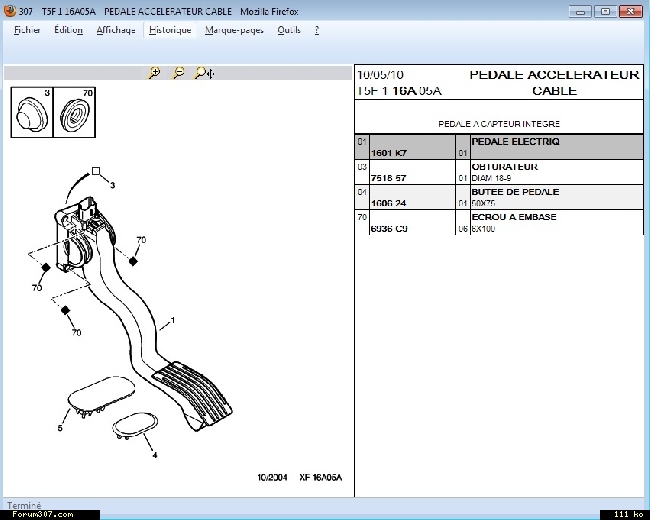Click the lowest black diamond marker 70
650x520 pixels.
pos(65,310)
